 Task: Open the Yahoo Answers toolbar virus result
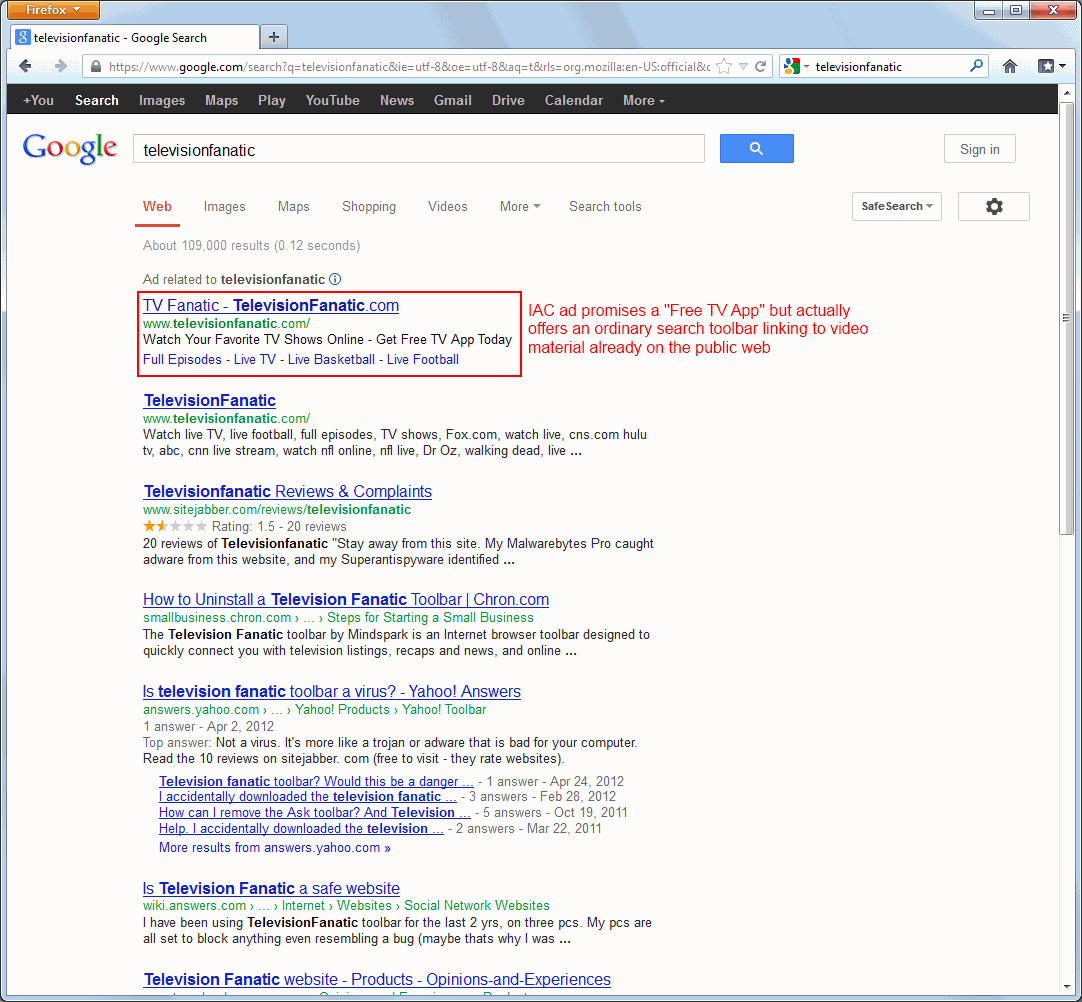(x=331, y=691)
